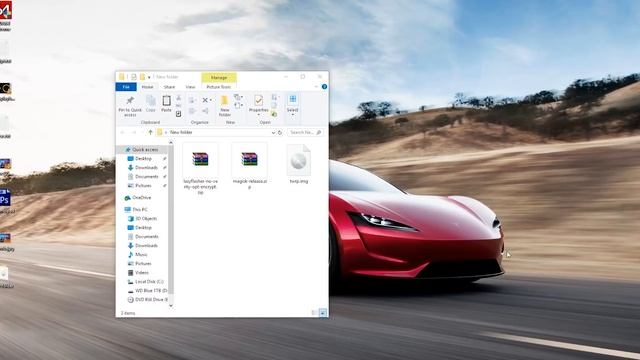Switch to the Share ribbon tab

point(169,87)
